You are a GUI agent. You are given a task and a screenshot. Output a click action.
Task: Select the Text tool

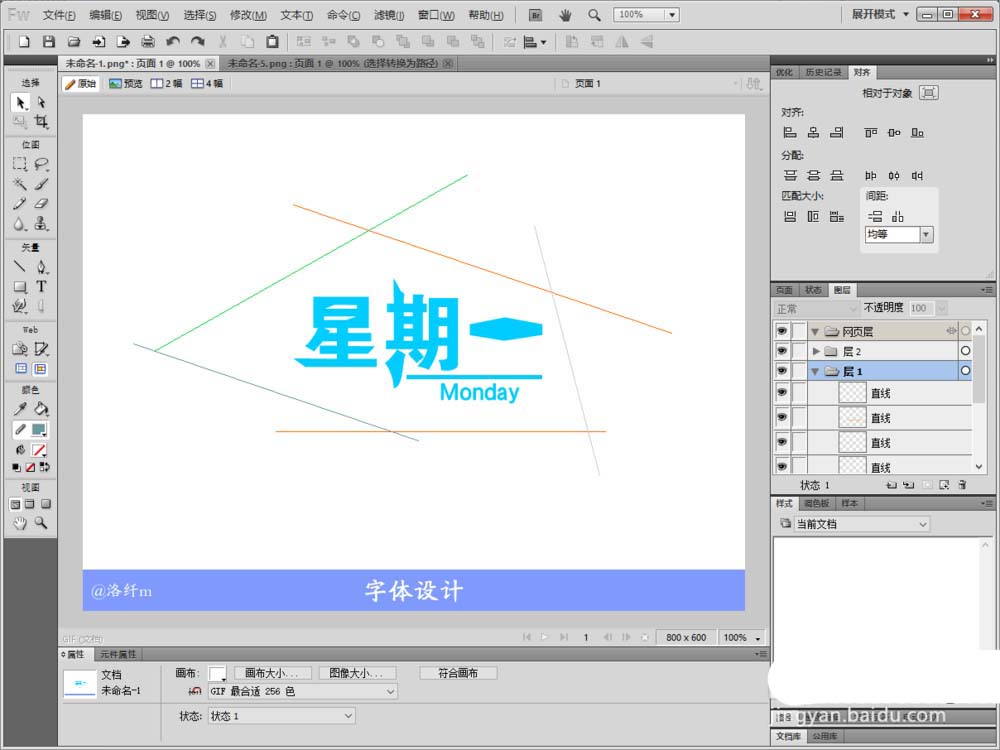[x=41, y=287]
